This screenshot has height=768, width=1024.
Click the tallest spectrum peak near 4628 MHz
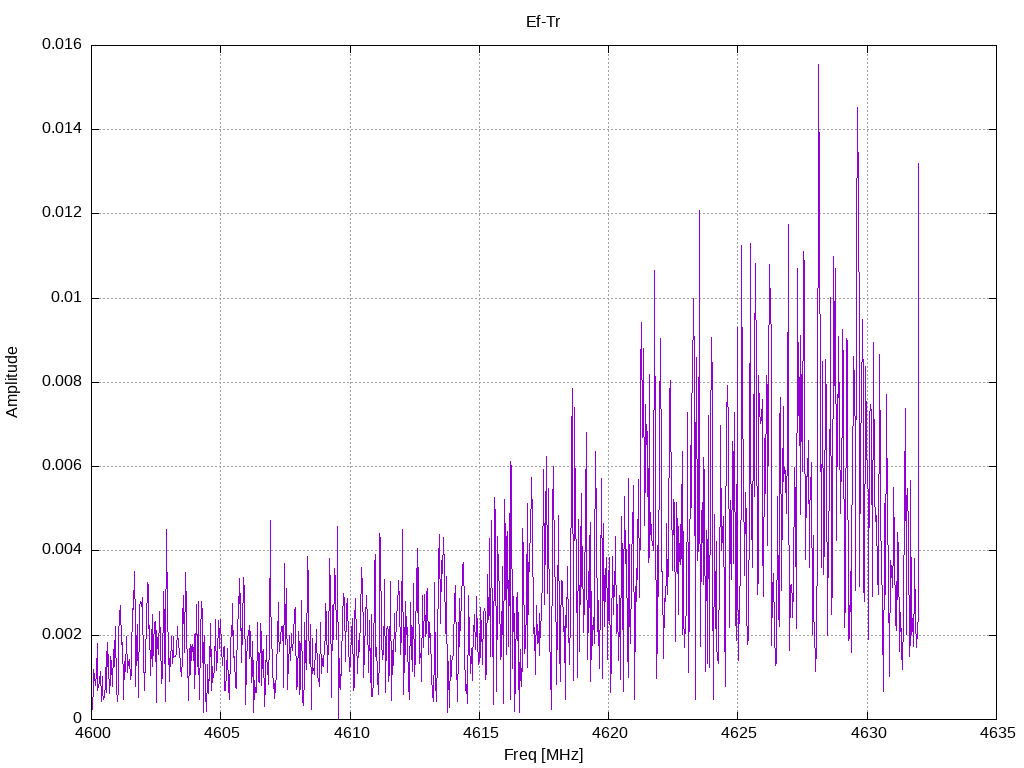[818, 65]
